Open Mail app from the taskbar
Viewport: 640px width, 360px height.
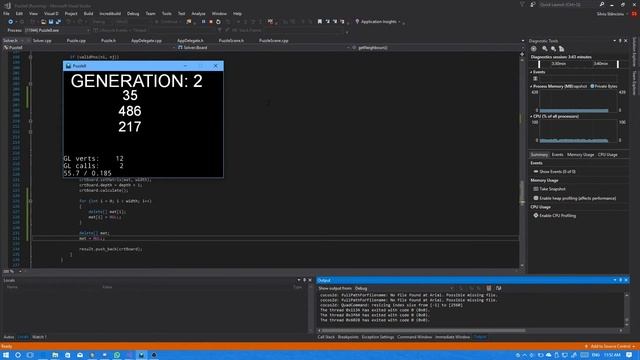(x=80, y=355)
